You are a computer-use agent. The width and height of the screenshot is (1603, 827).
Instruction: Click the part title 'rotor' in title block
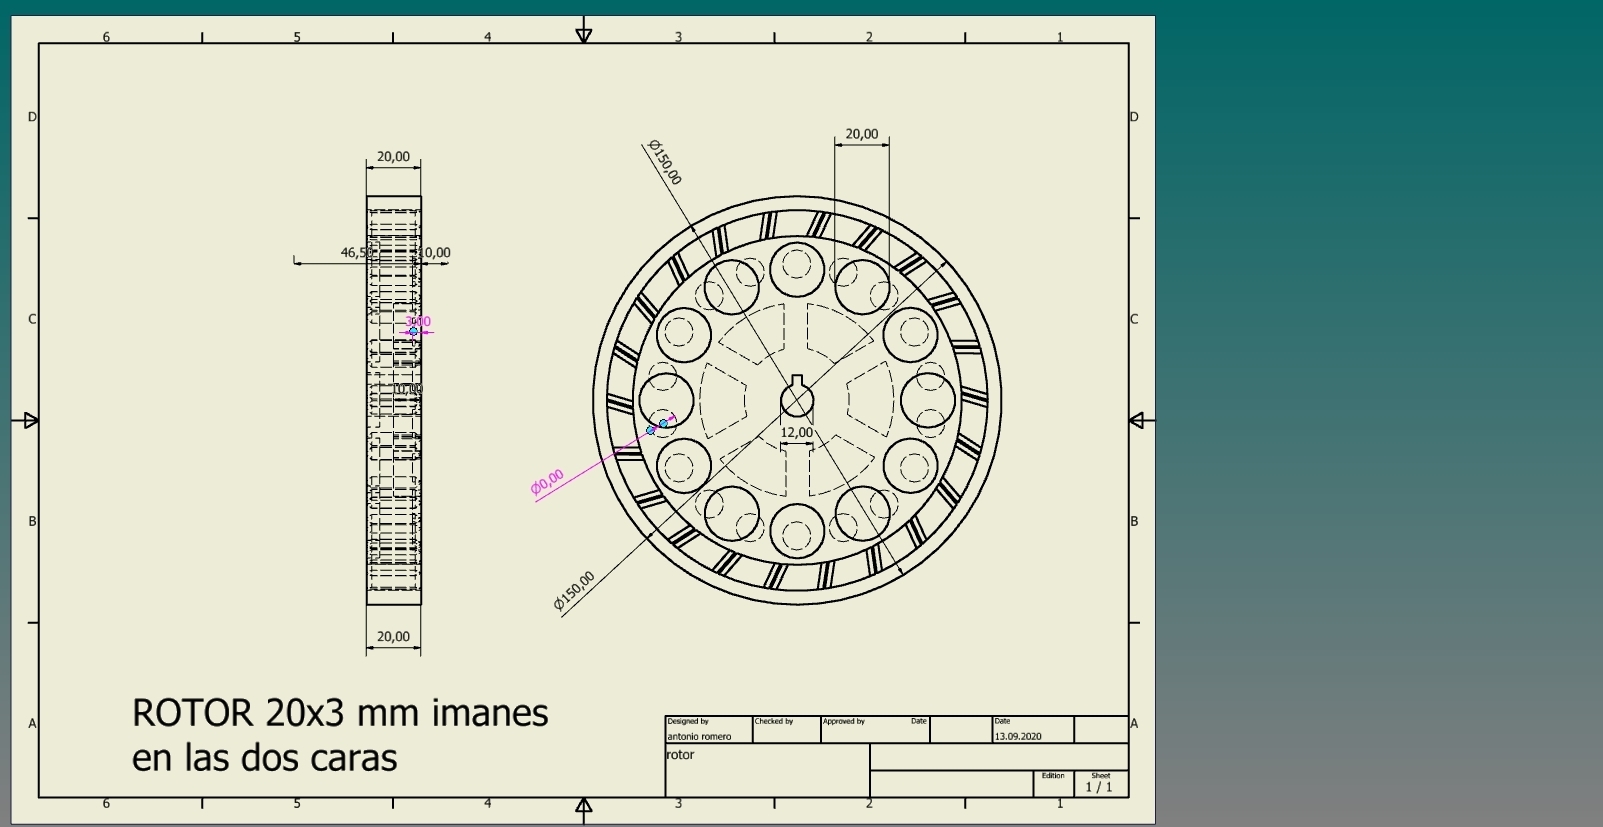(680, 755)
